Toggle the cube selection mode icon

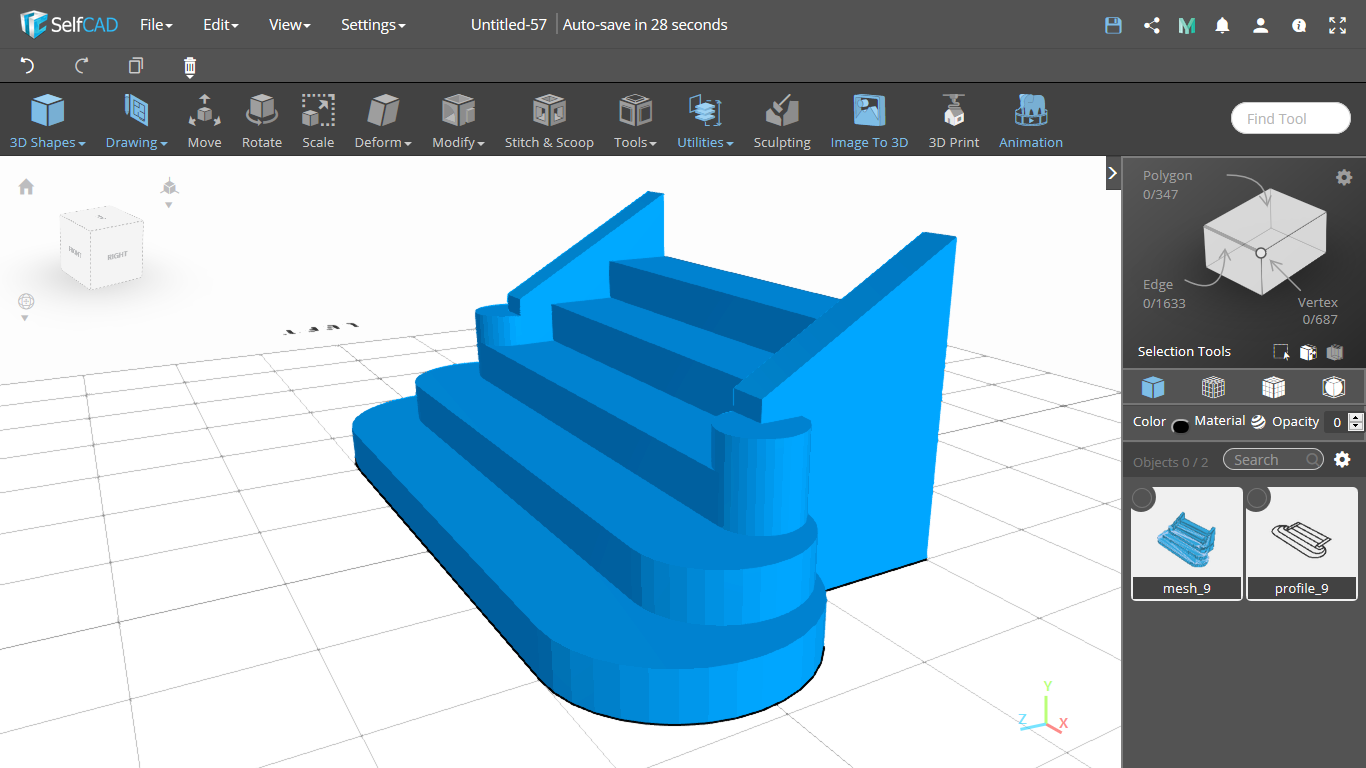click(1308, 352)
